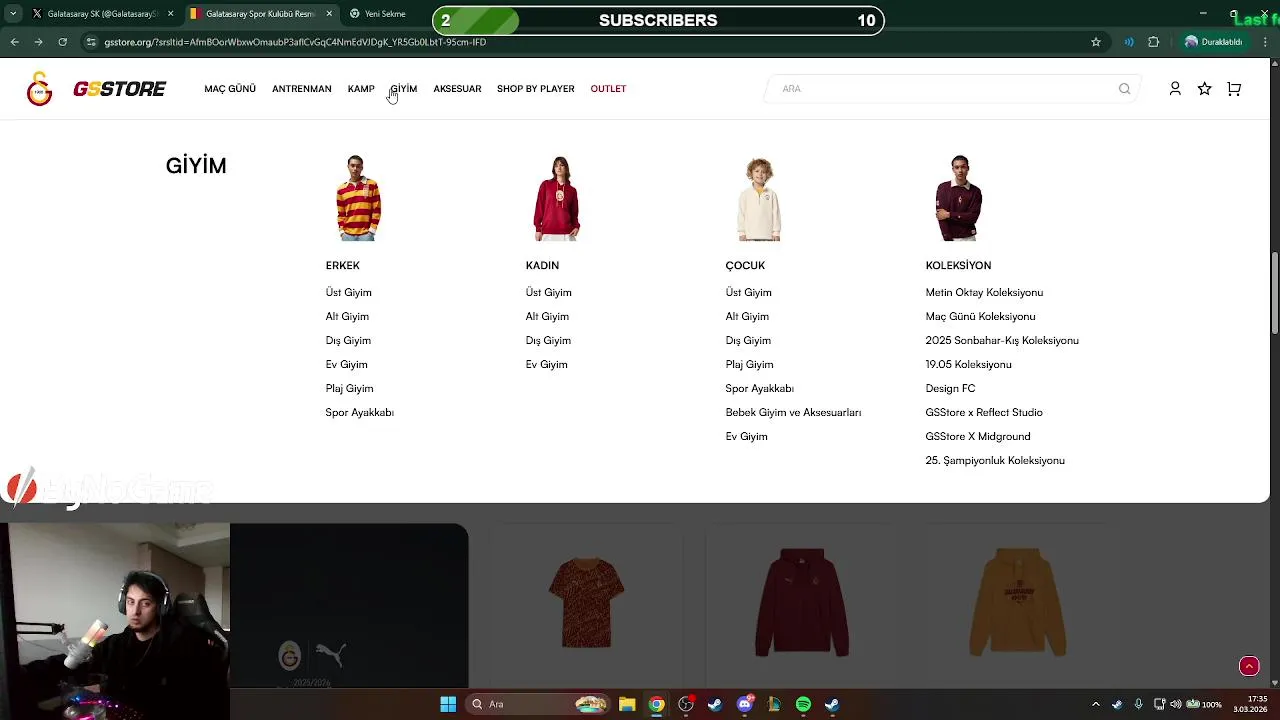
Task: Open the SHOP BY PLAYER menu
Action: click(535, 89)
